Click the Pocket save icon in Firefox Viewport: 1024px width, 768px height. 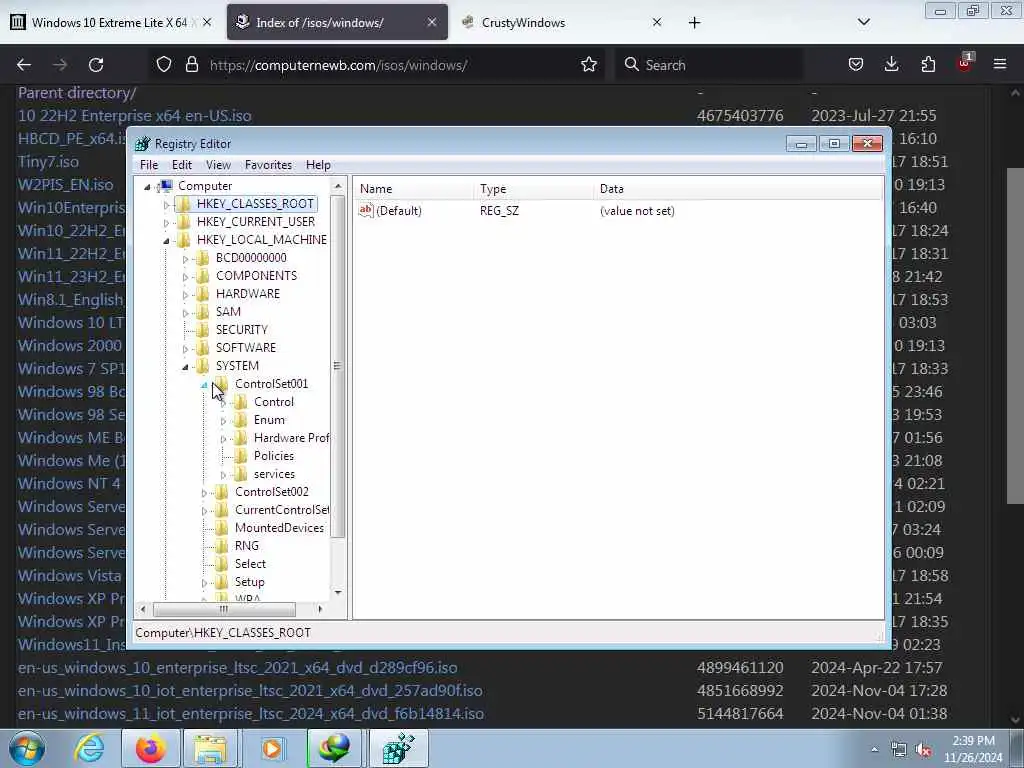[x=856, y=65]
